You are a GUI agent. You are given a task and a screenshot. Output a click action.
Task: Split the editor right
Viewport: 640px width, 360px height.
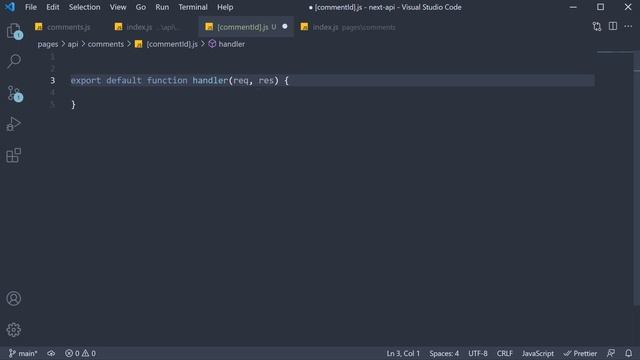[x=613, y=26]
